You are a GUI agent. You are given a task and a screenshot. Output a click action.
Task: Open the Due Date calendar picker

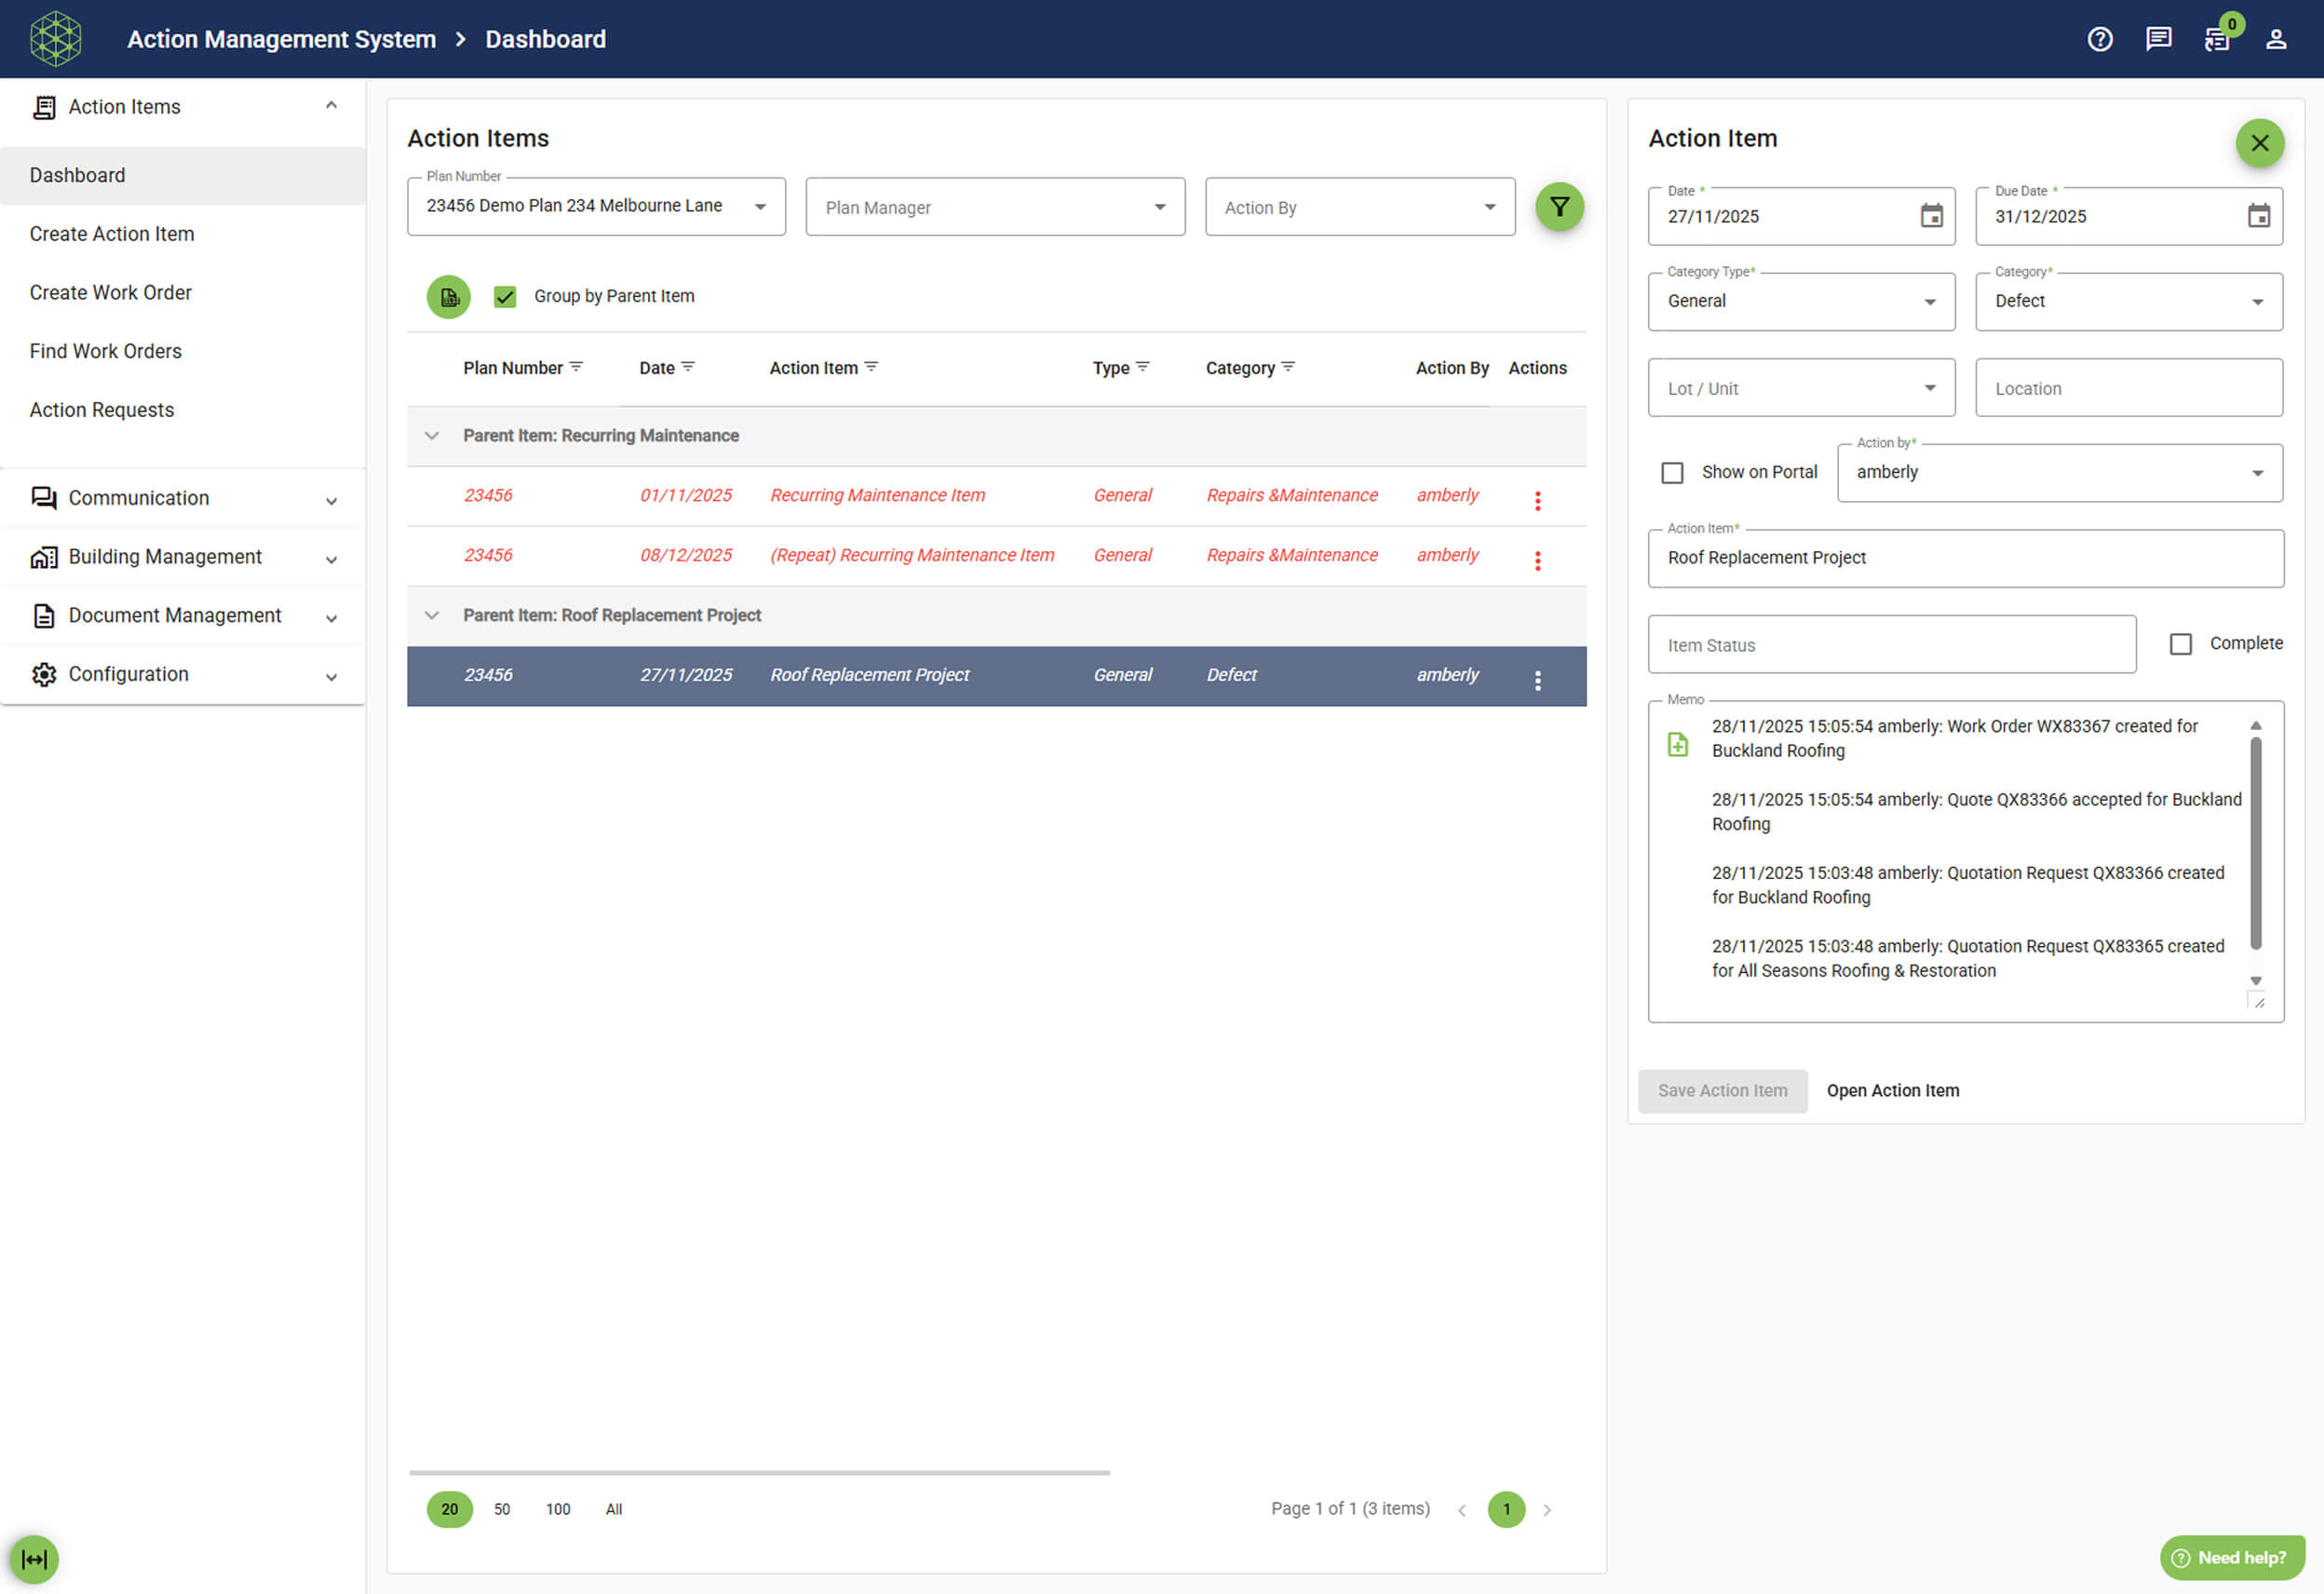tap(2258, 216)
